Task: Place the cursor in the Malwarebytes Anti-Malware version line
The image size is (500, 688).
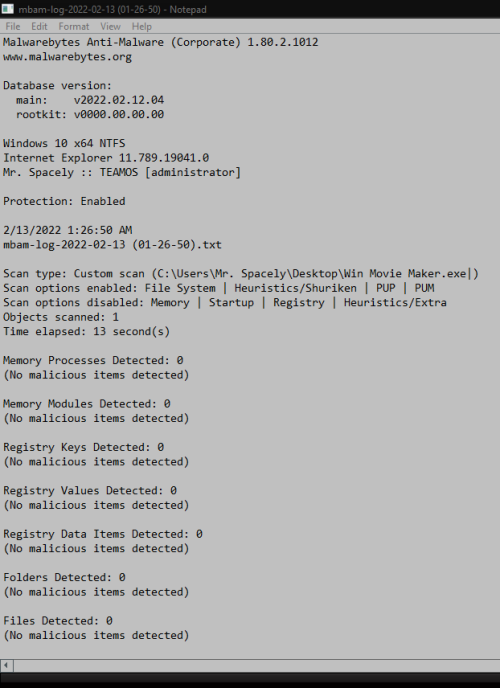Action: pyautogui.click(x=161, y=42)
